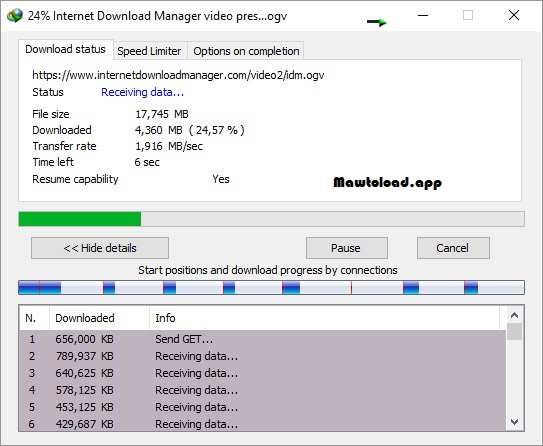Click the Receiving data... status text

coord(142,92)
